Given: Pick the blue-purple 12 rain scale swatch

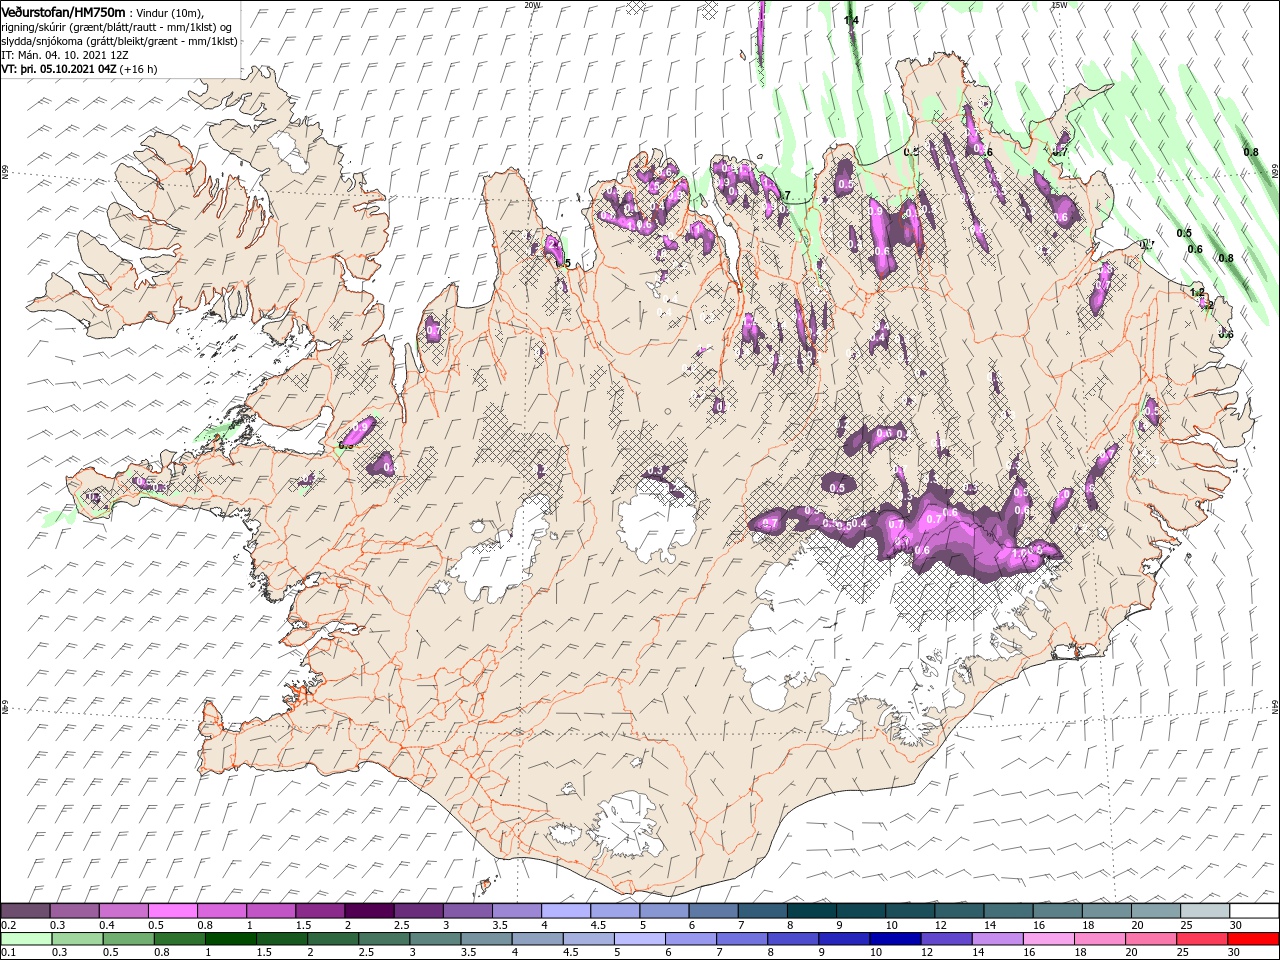Looking at the screenshot, I should [946, 939].
